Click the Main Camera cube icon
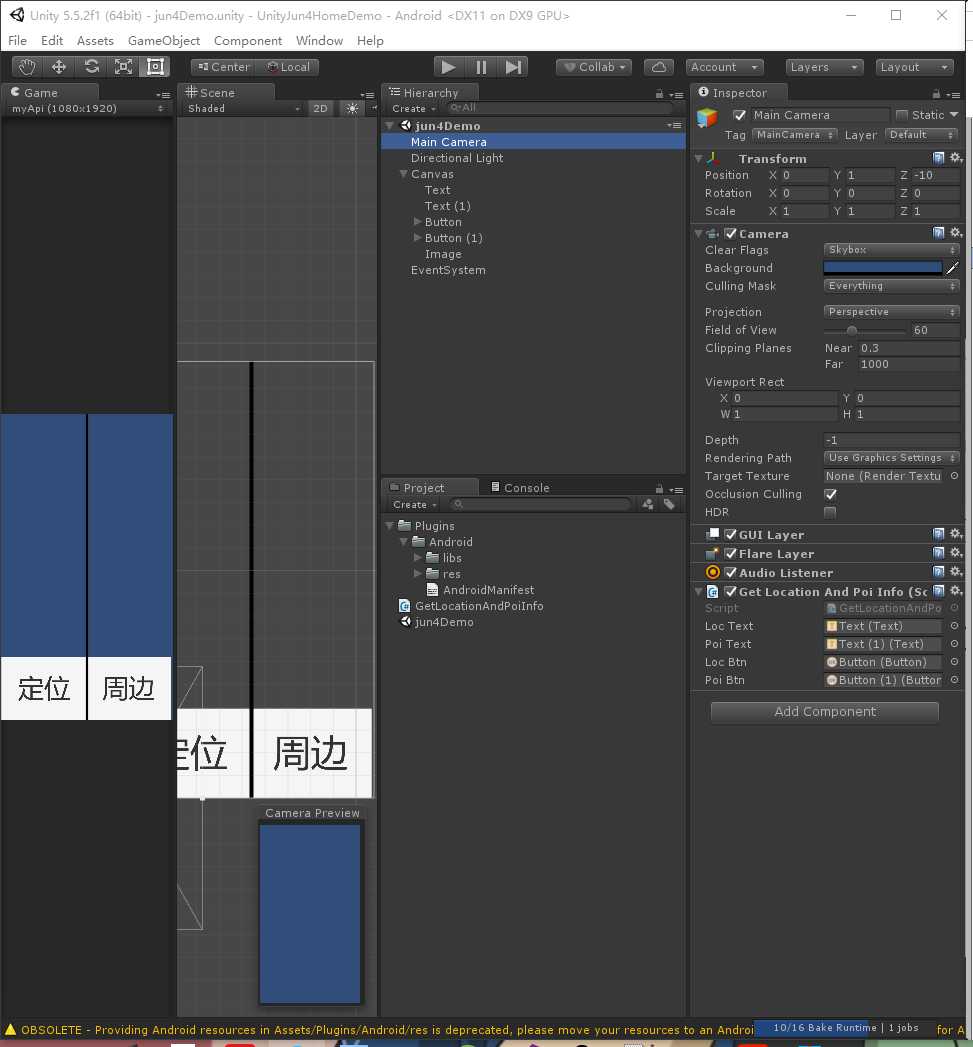 tap(707, 118)
